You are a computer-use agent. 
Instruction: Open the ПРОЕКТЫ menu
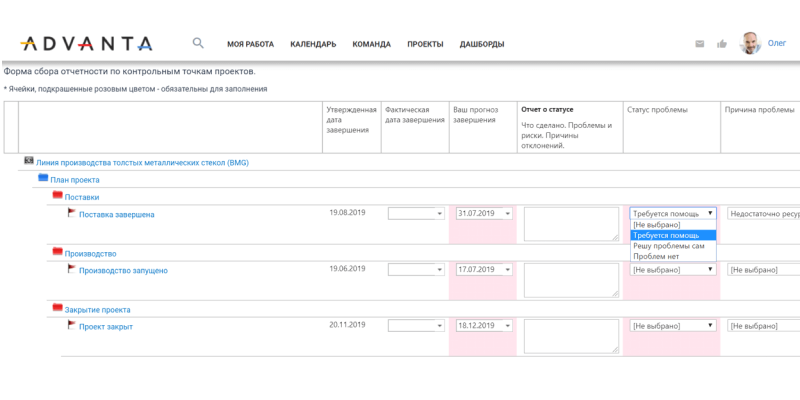coord(425,44)
